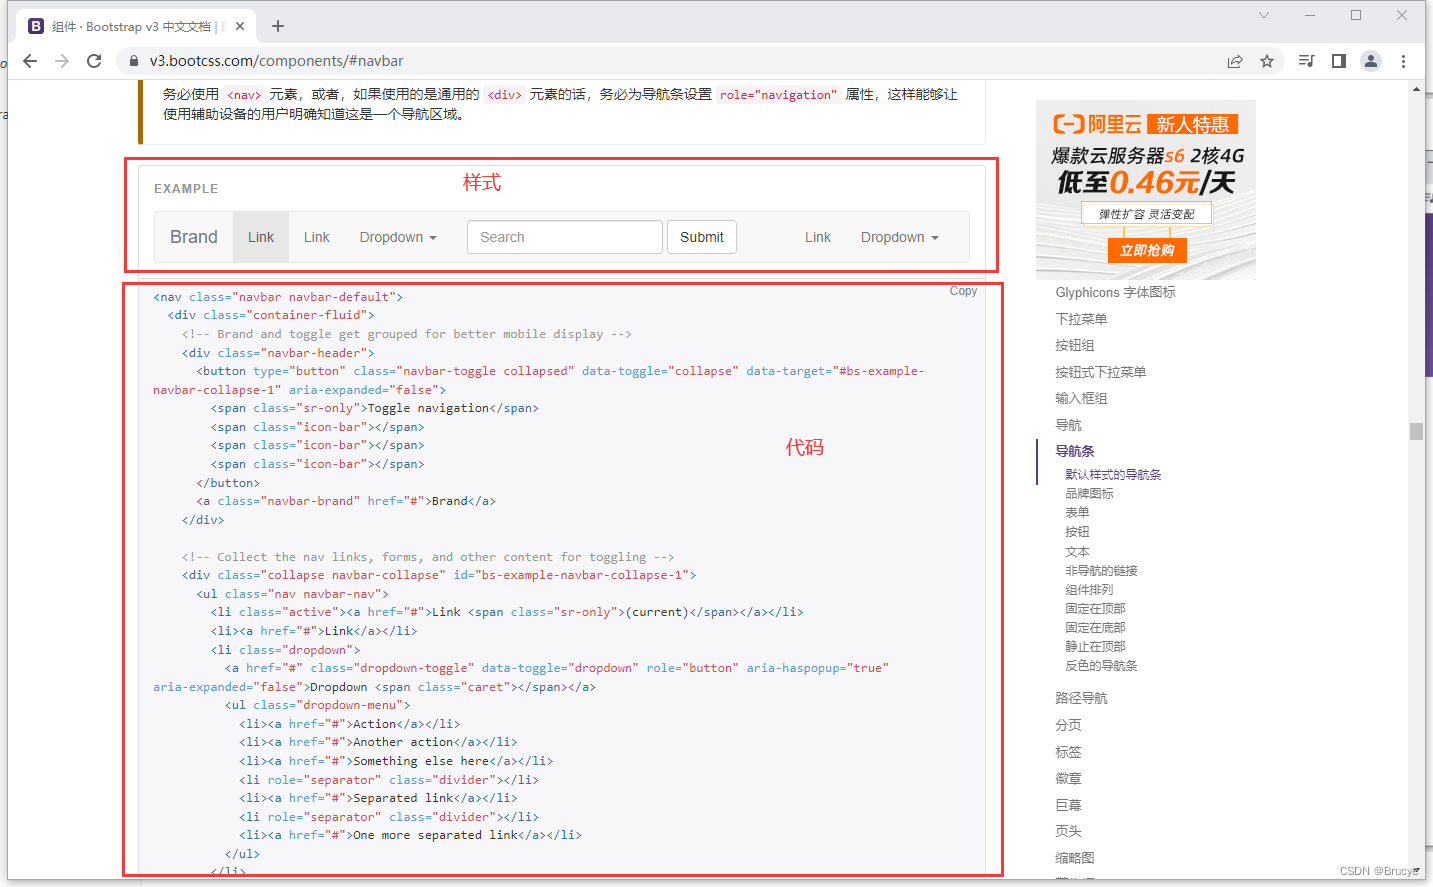Image resolution: width=1433 pixels, height=887 pixels.
Task: Copy the code with the Copy button
Action: (x=963, y=291)
